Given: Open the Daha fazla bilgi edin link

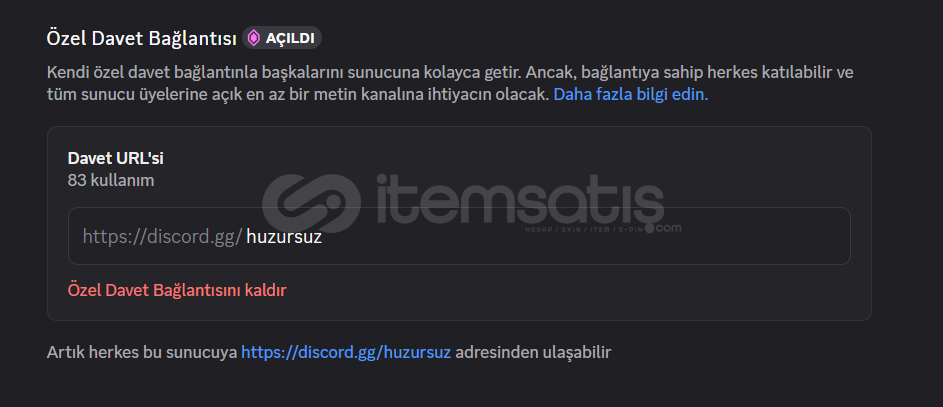Looking at the screenshot, I should [631, 94].
